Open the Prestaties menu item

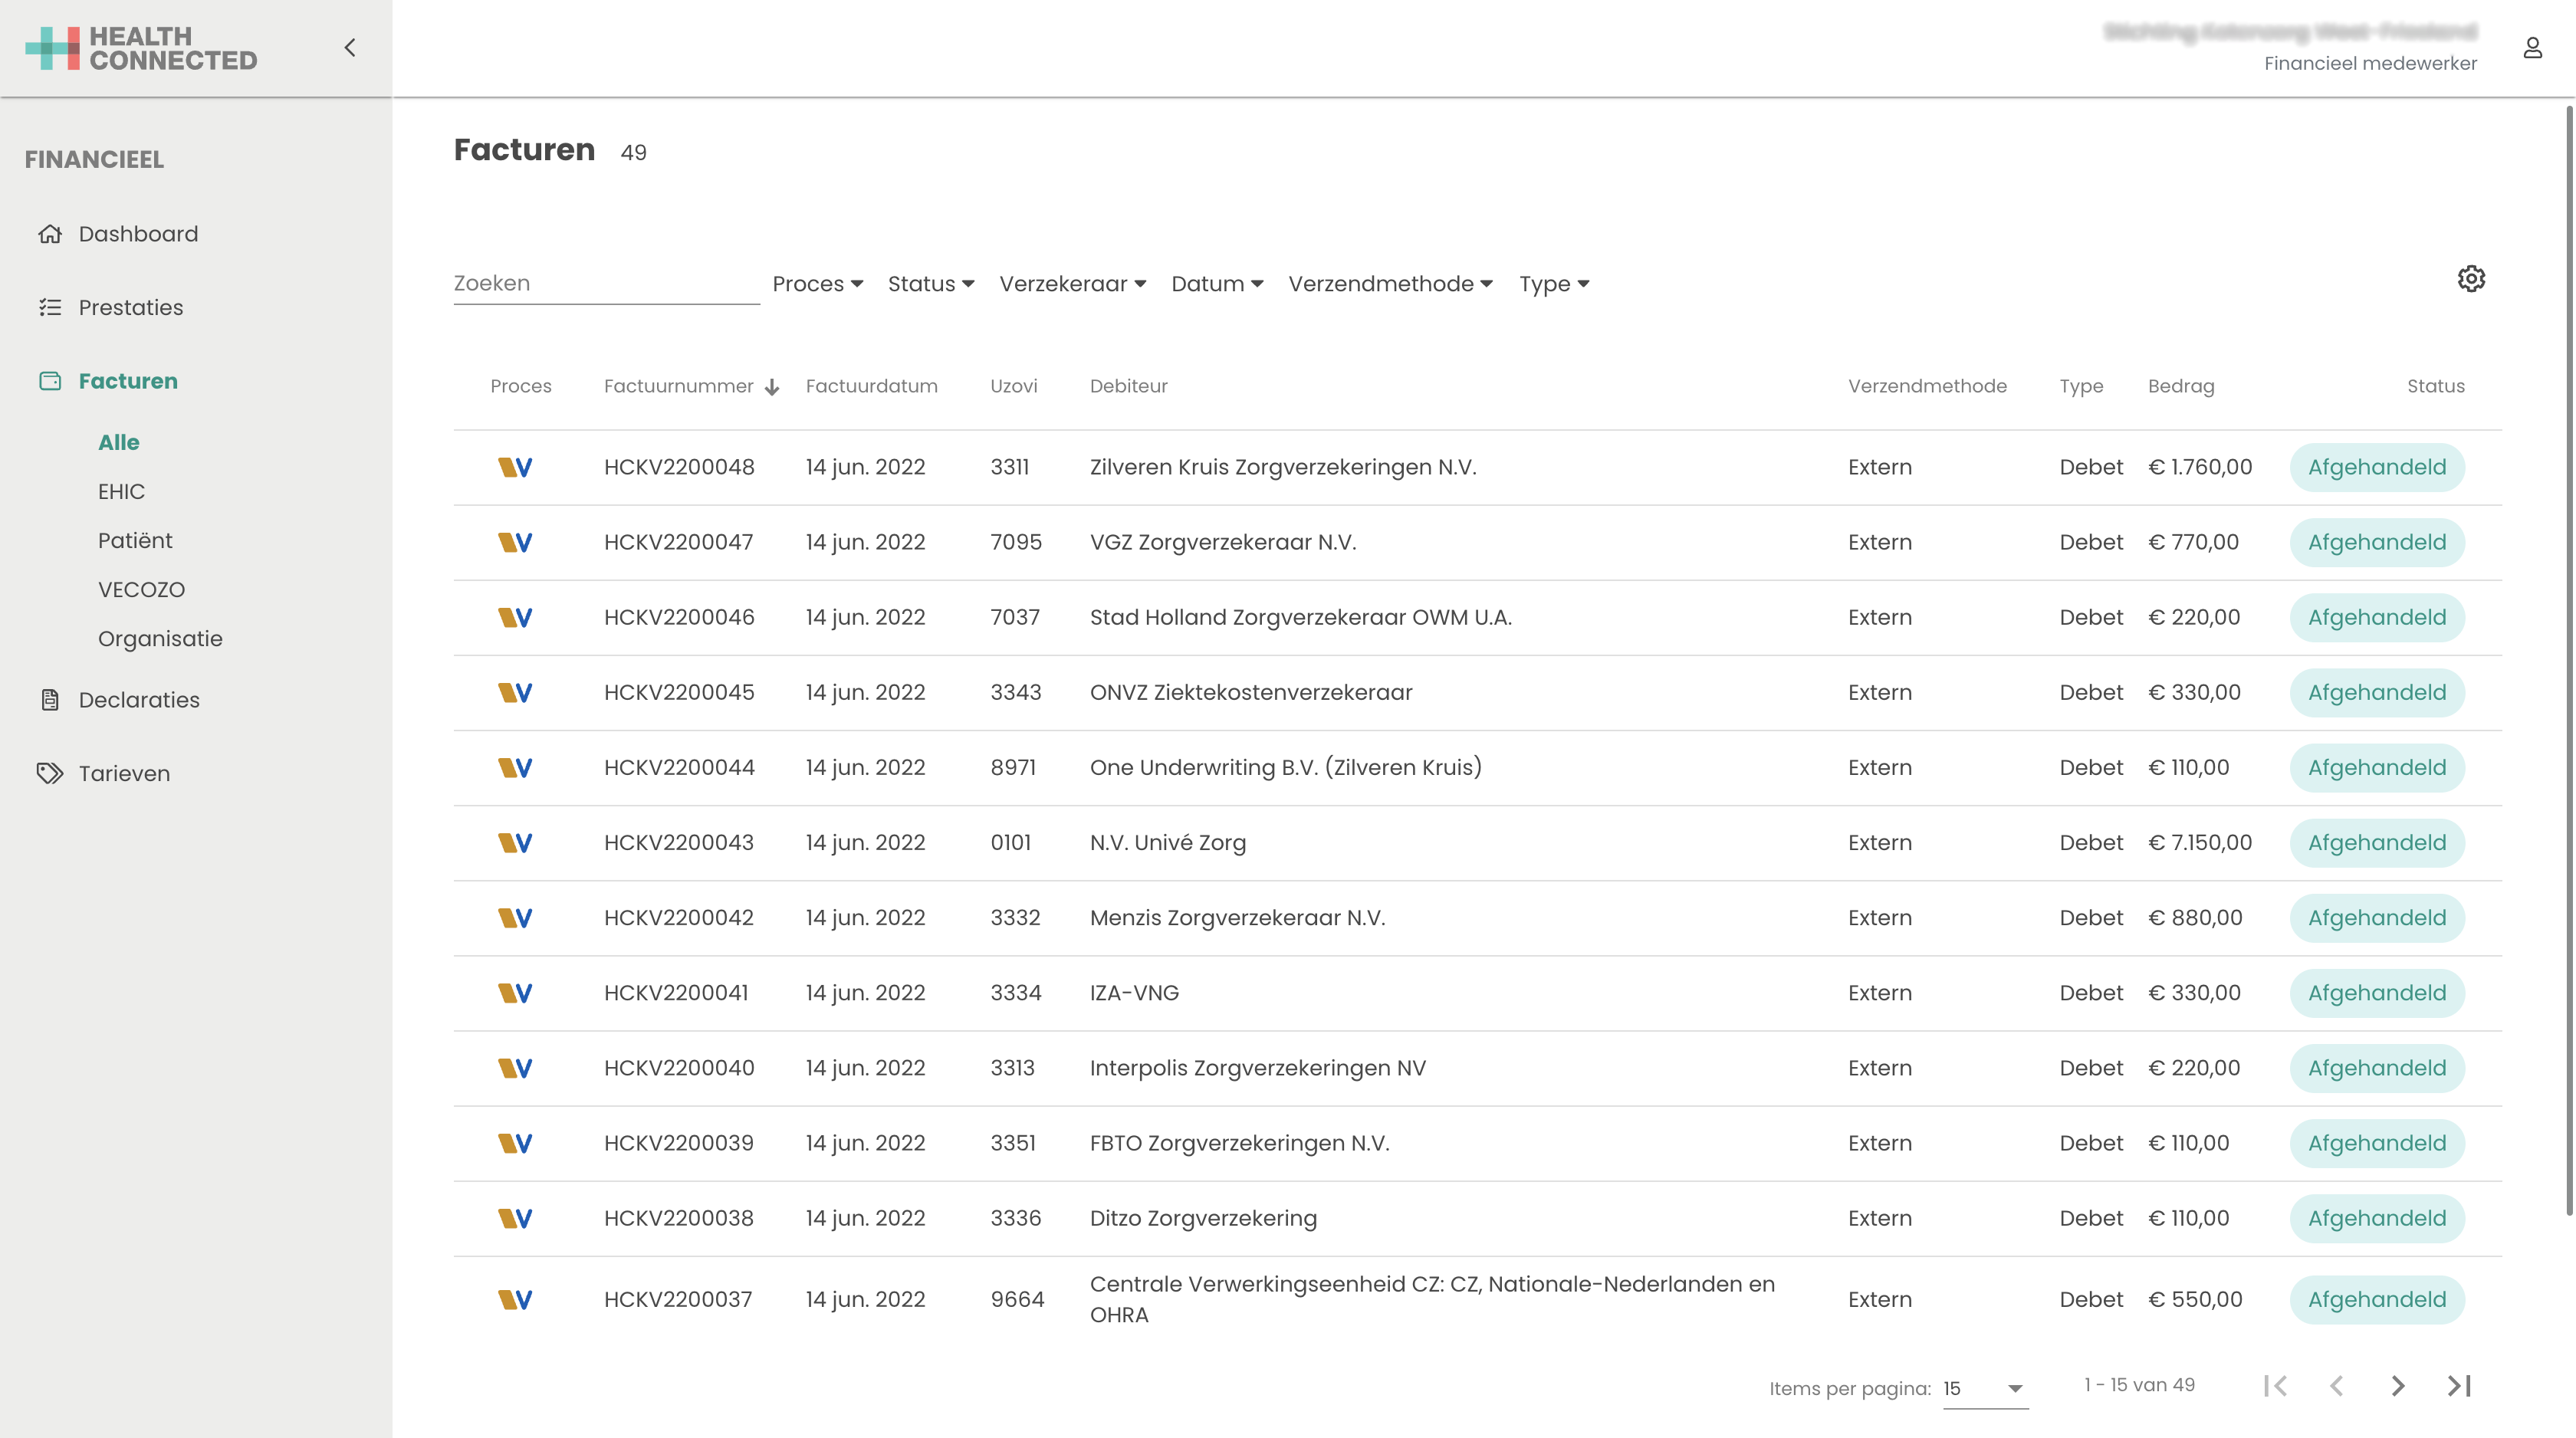click(130, 307)
